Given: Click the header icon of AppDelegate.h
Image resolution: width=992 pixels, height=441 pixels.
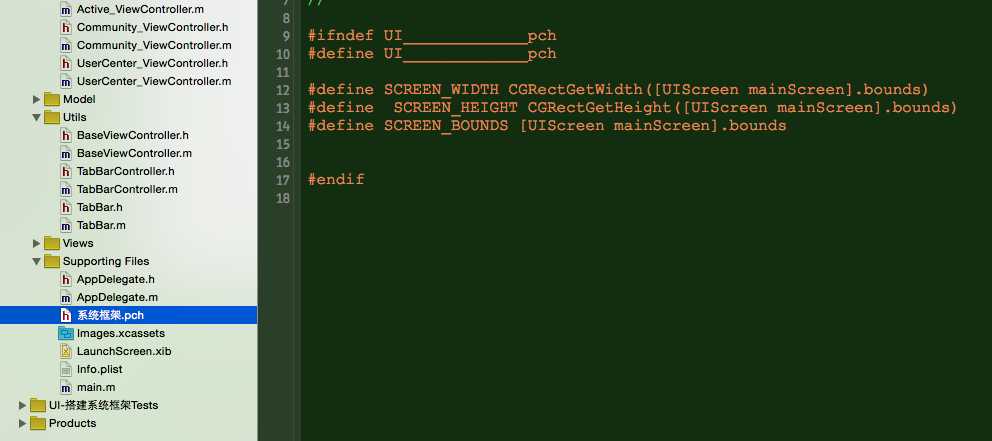Looking at the screenshot, I should (x=66, y=279).
